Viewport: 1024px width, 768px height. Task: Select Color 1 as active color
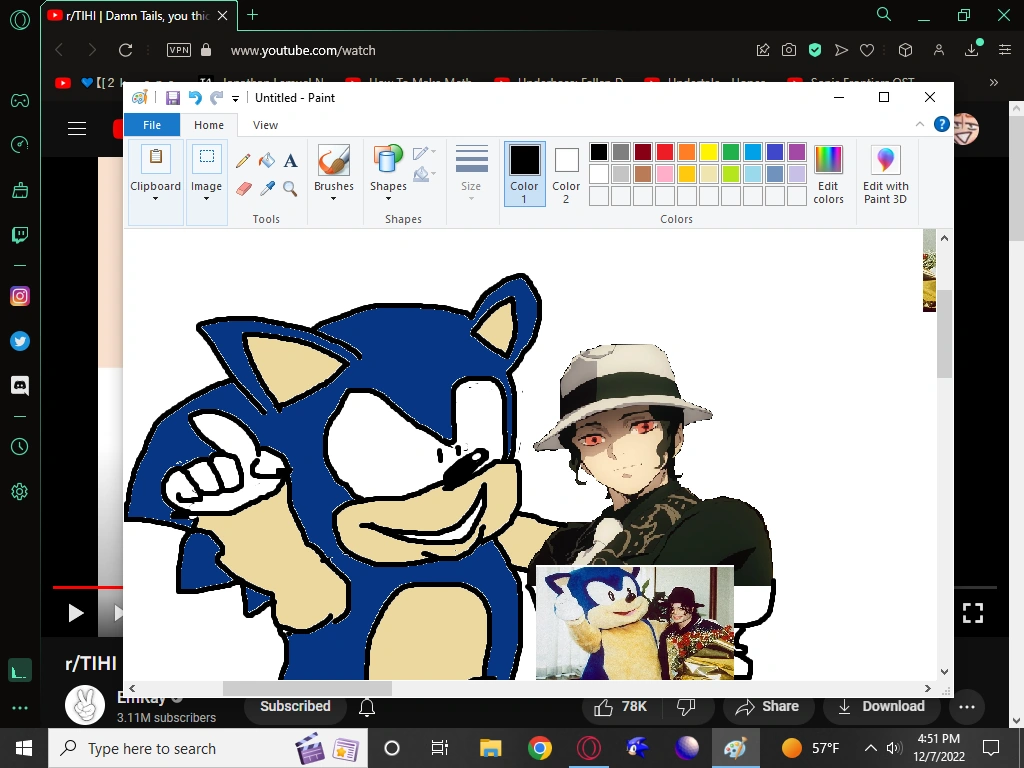tap(524, 173)
